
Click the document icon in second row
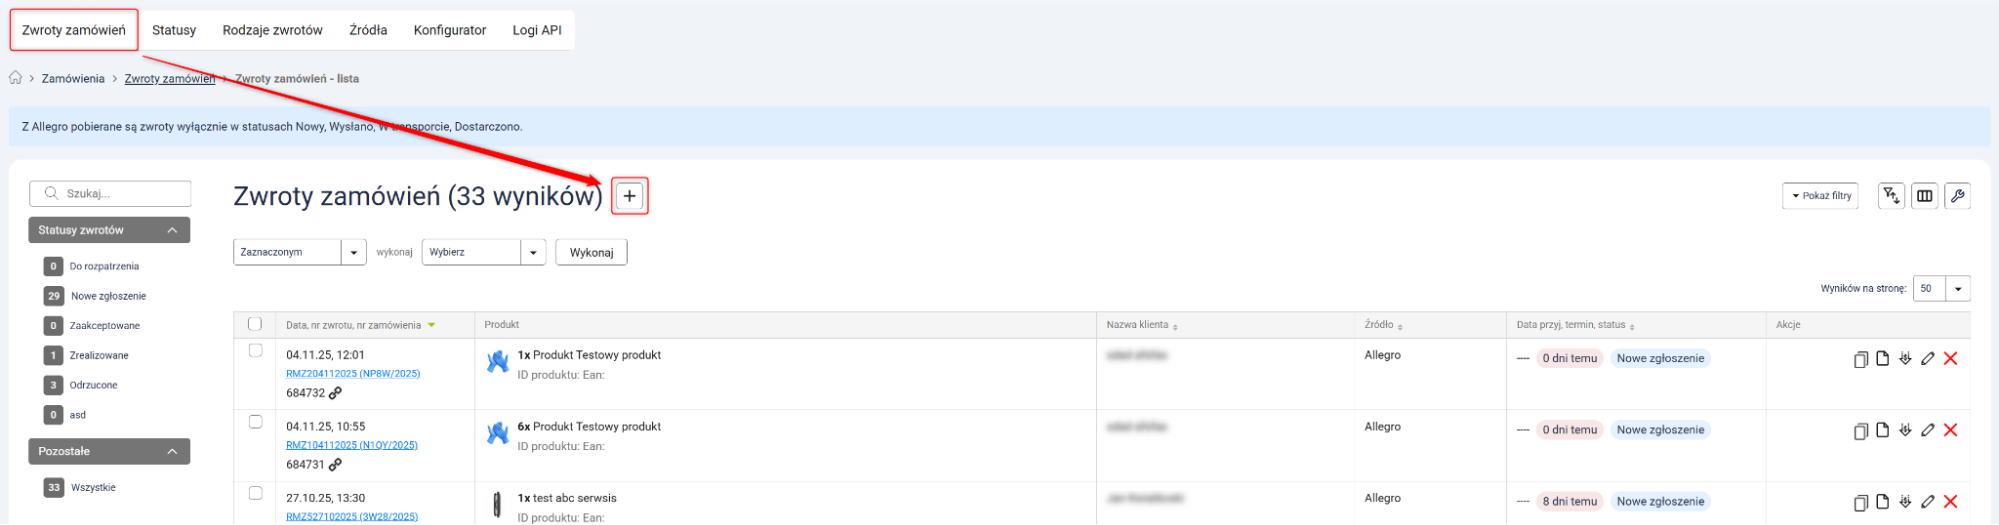point(1882,430)
